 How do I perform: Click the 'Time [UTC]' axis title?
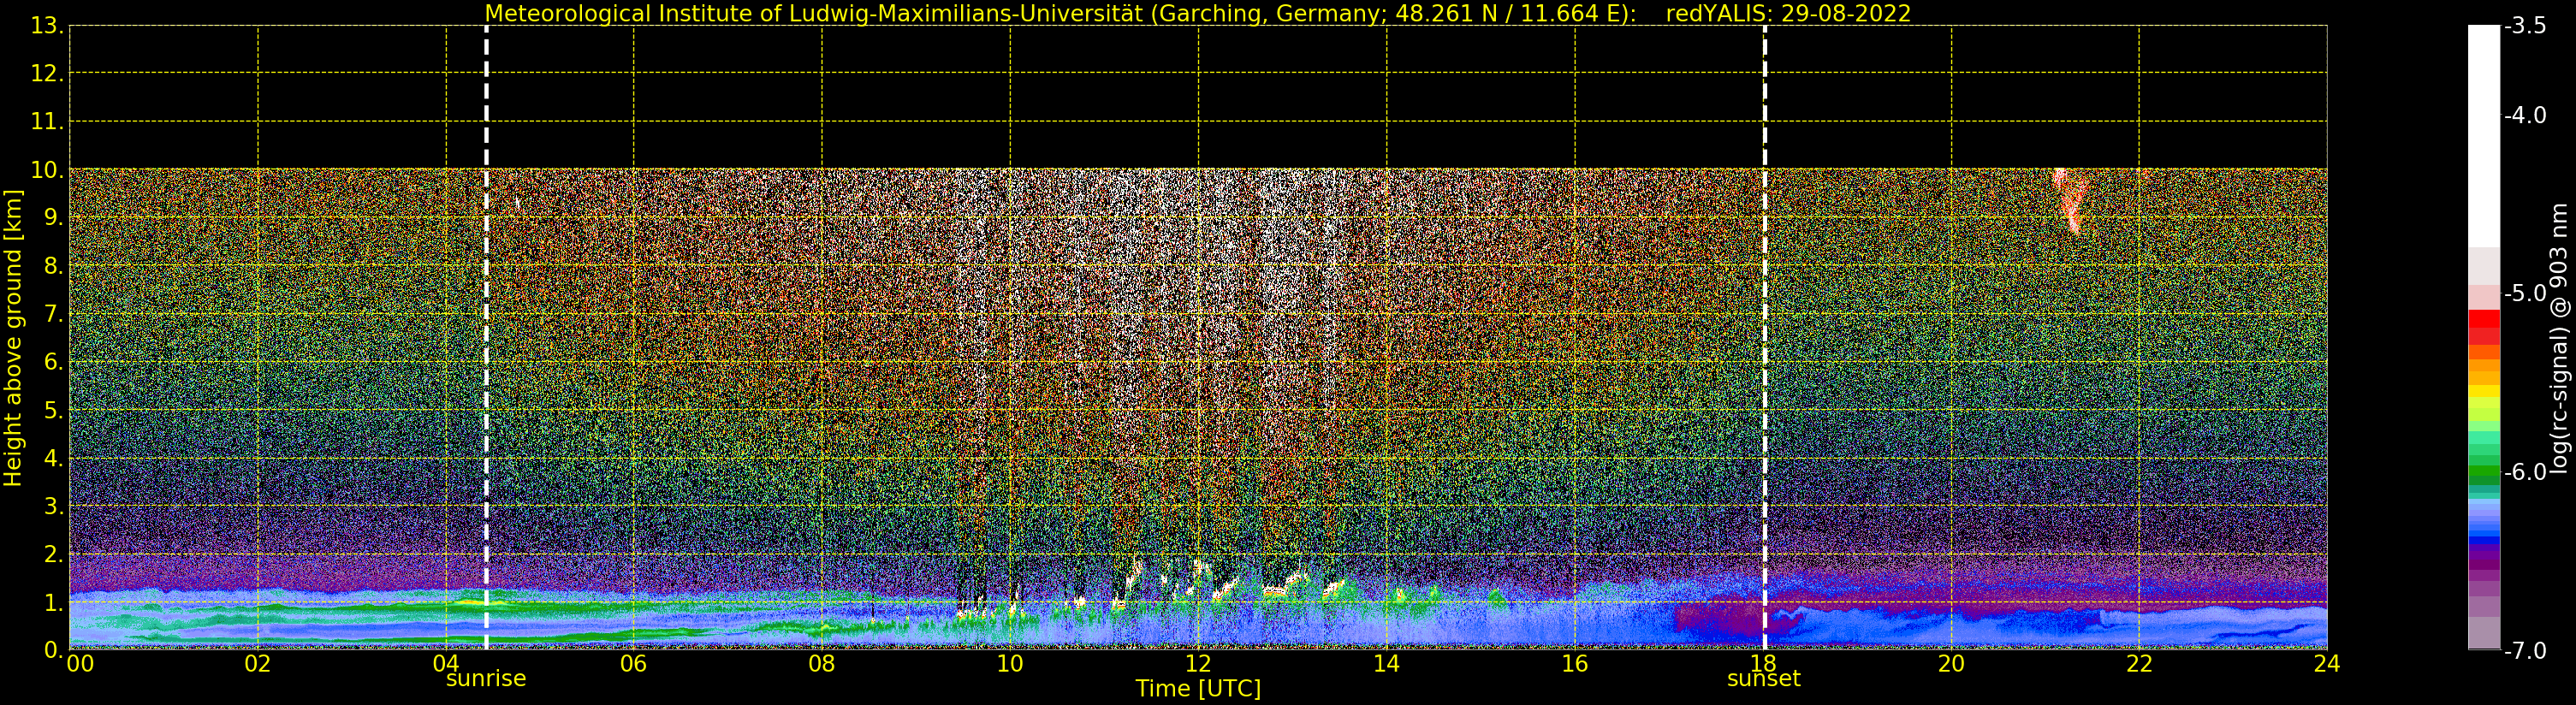coord(1197,689)
